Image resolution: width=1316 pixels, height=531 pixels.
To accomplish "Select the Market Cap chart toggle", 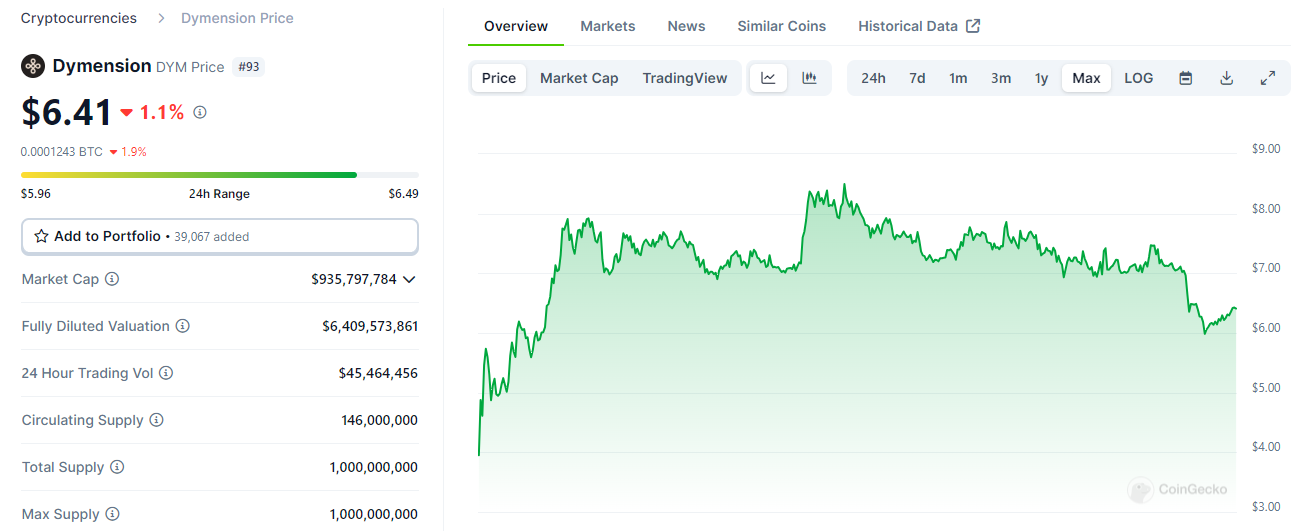I will [x=579, y=78].
